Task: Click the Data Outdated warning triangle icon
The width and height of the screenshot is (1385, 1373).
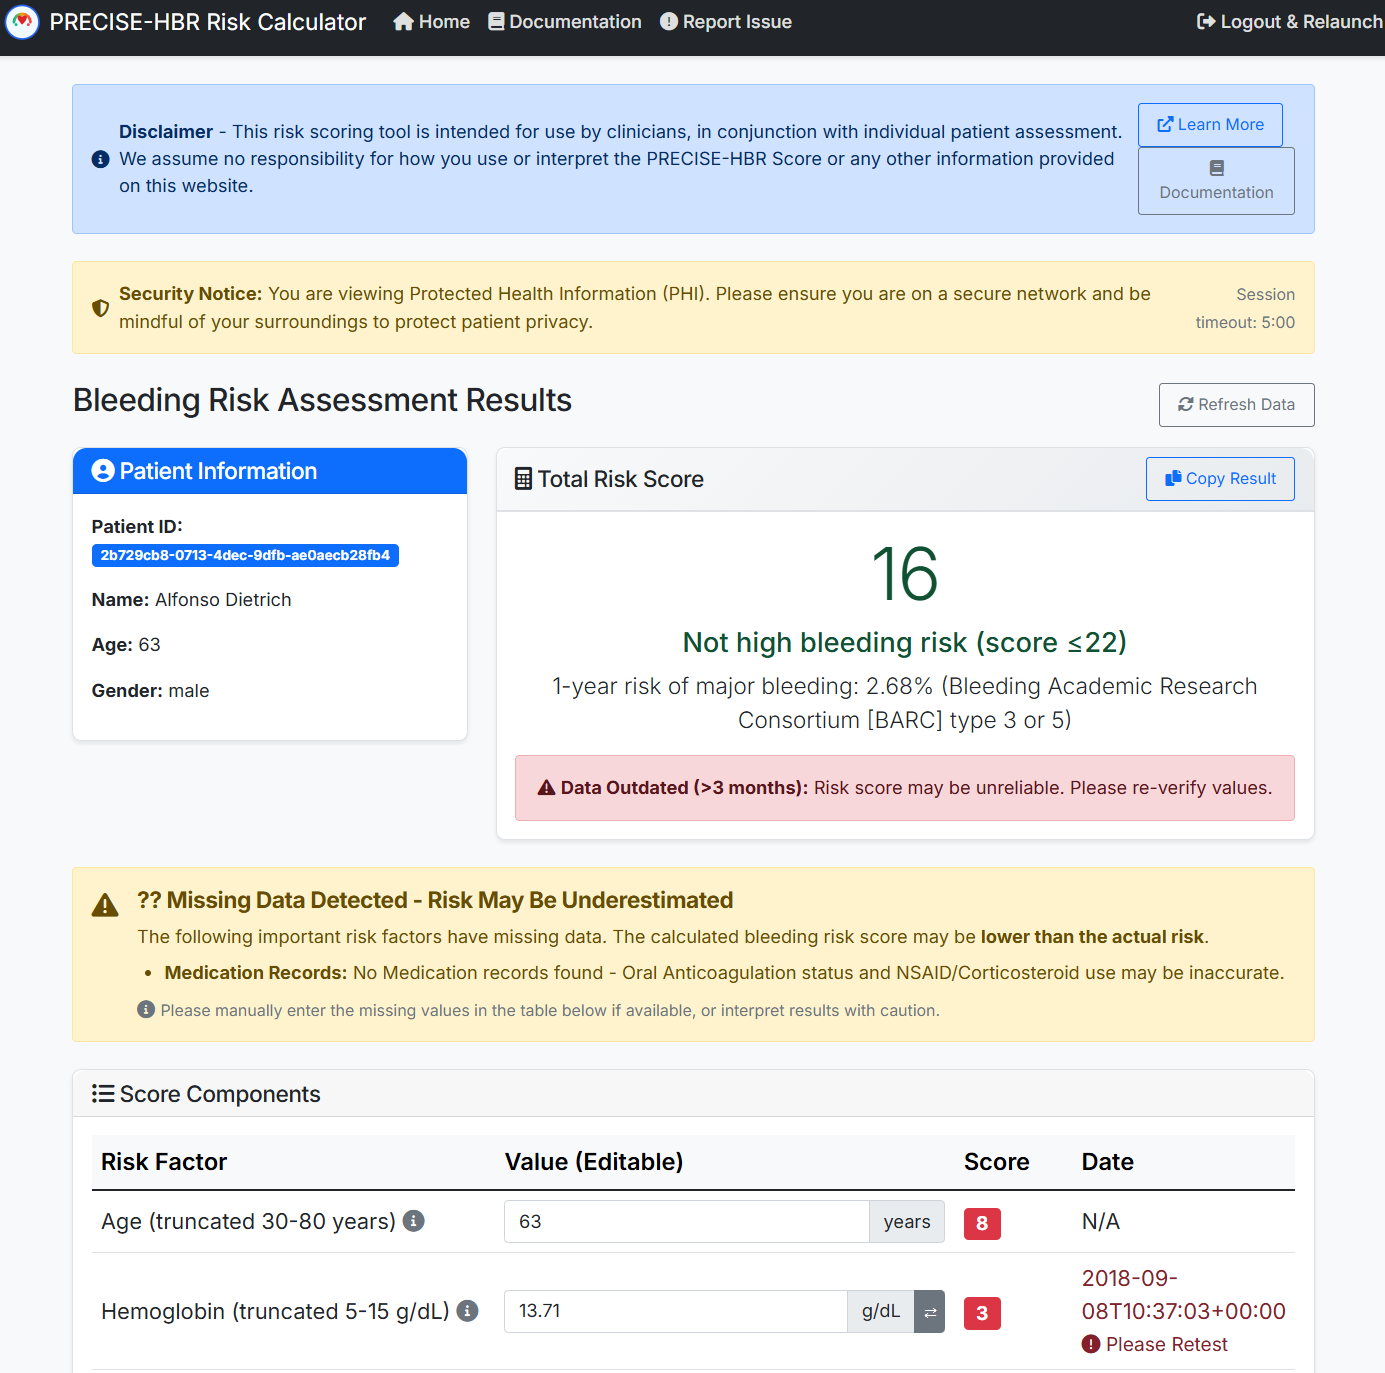Action: [x=546, y=788]
